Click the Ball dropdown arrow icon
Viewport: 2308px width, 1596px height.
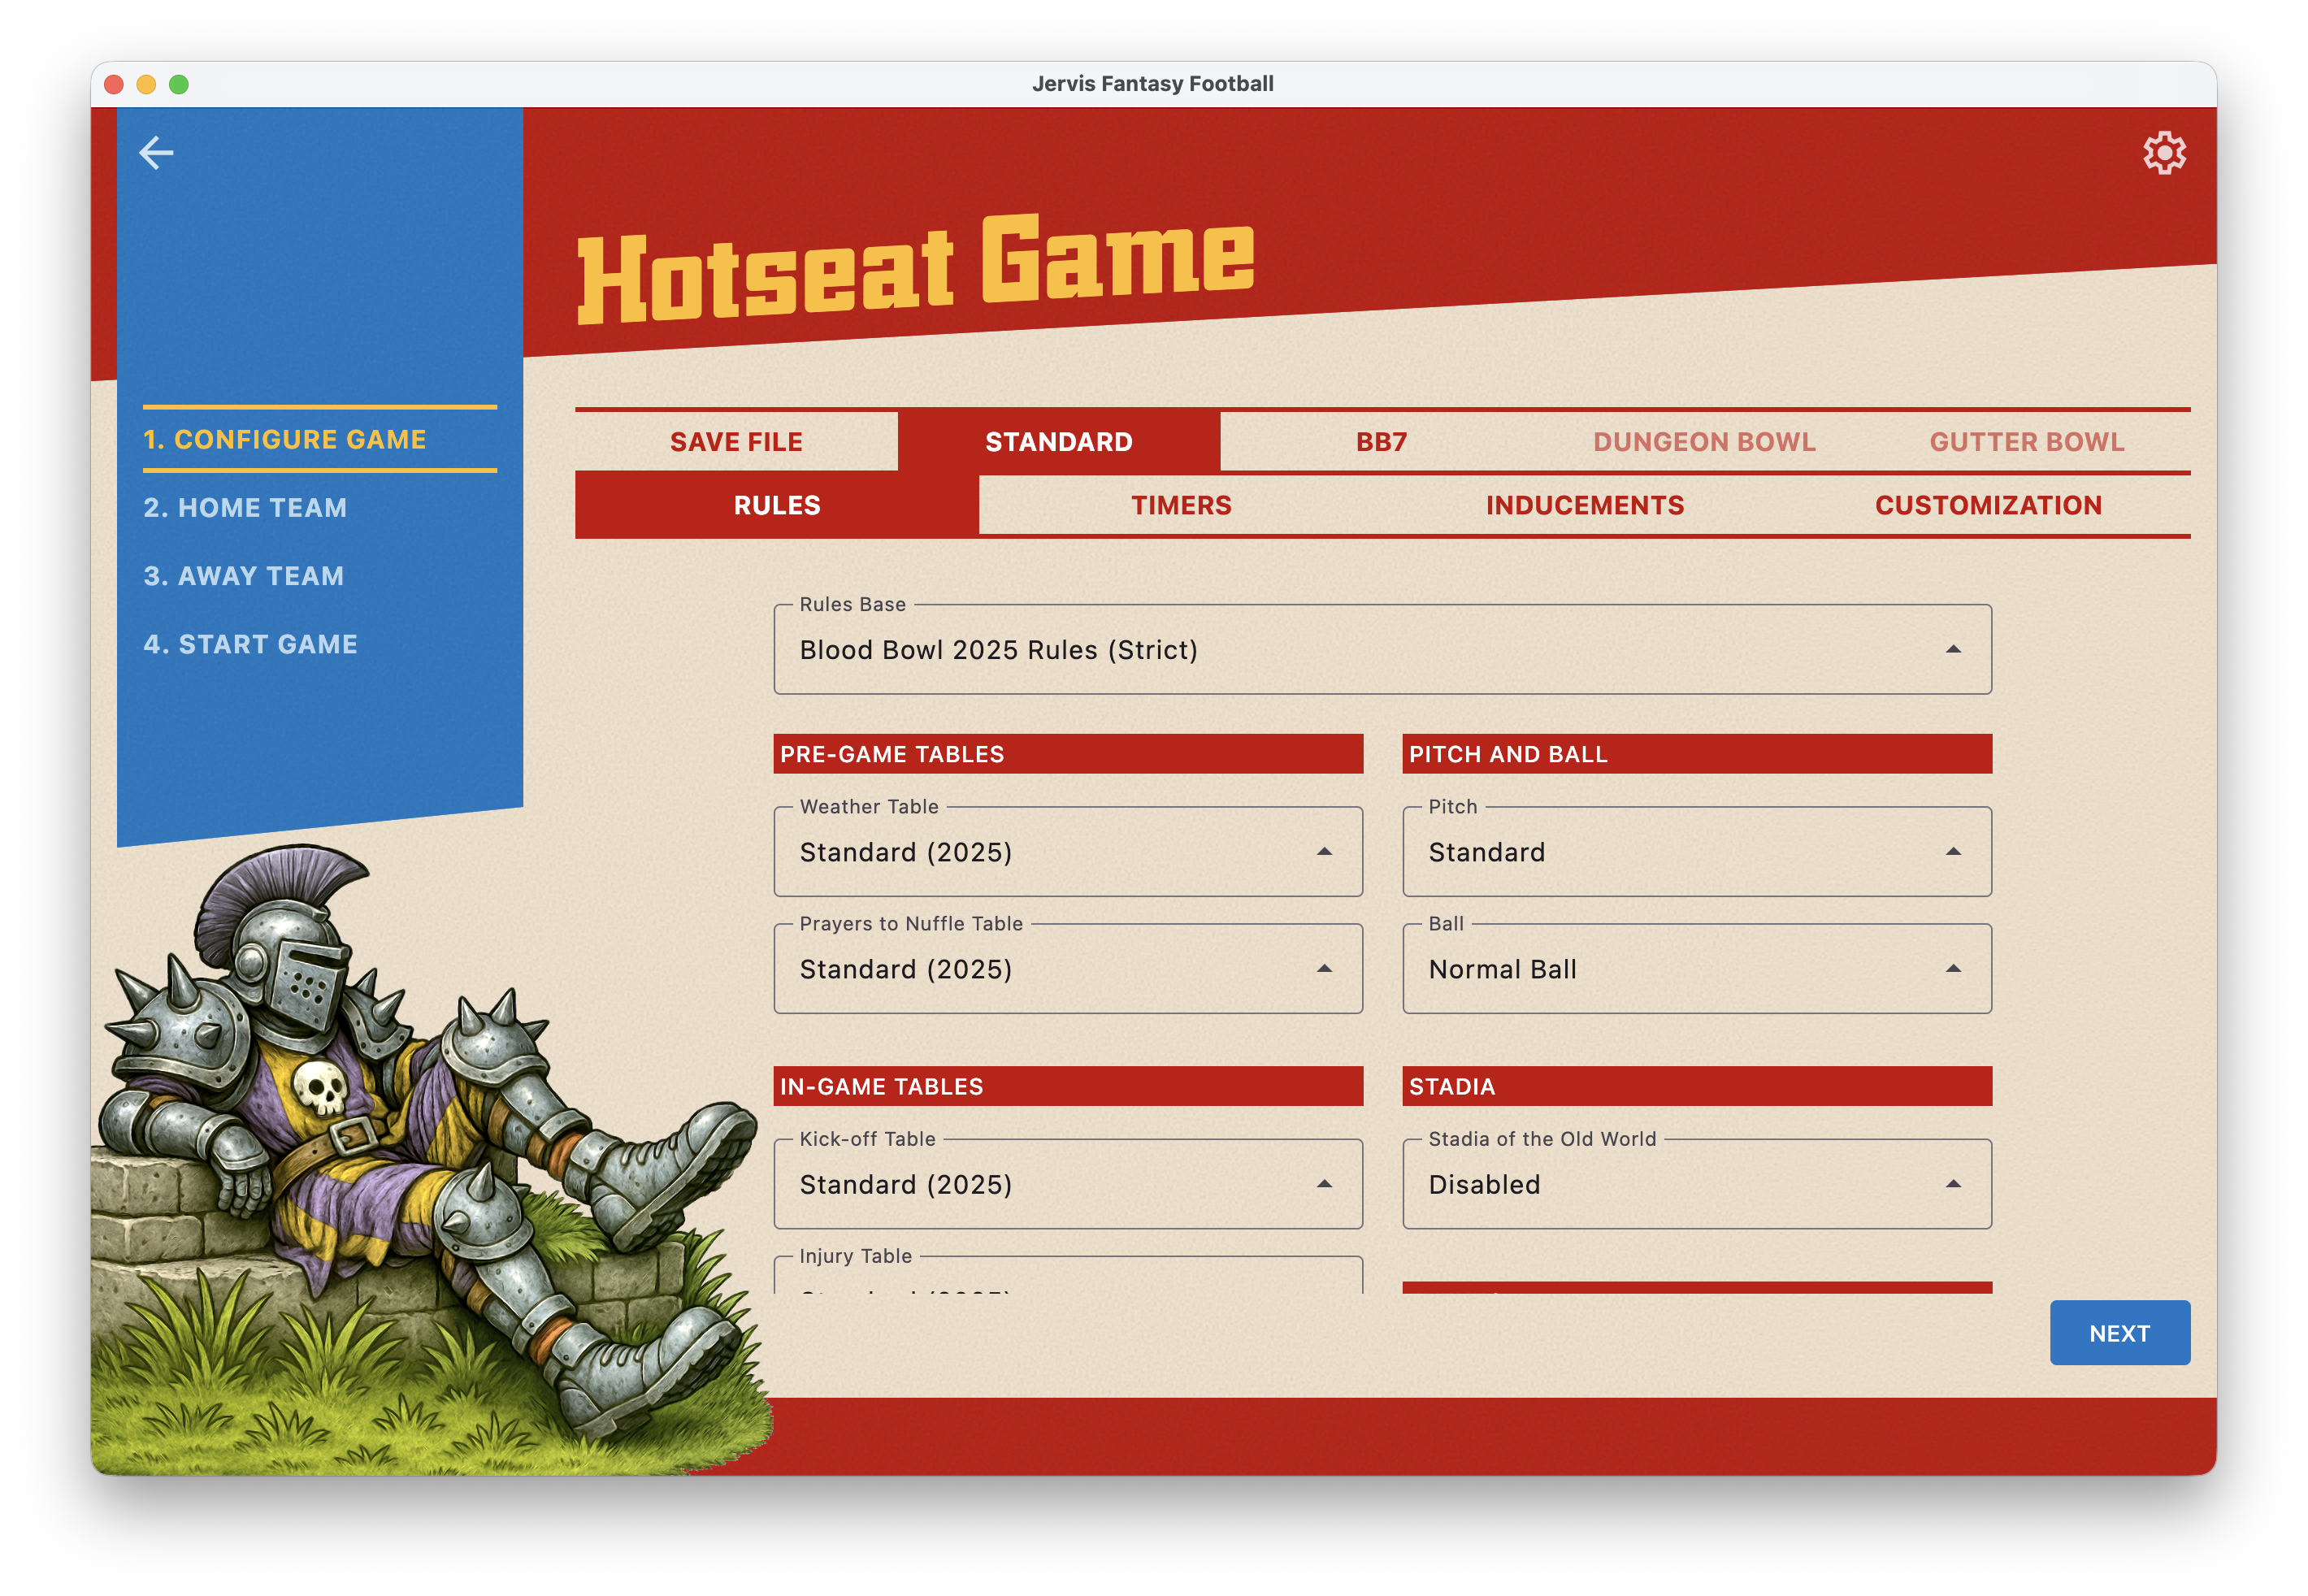[1953, 969]
